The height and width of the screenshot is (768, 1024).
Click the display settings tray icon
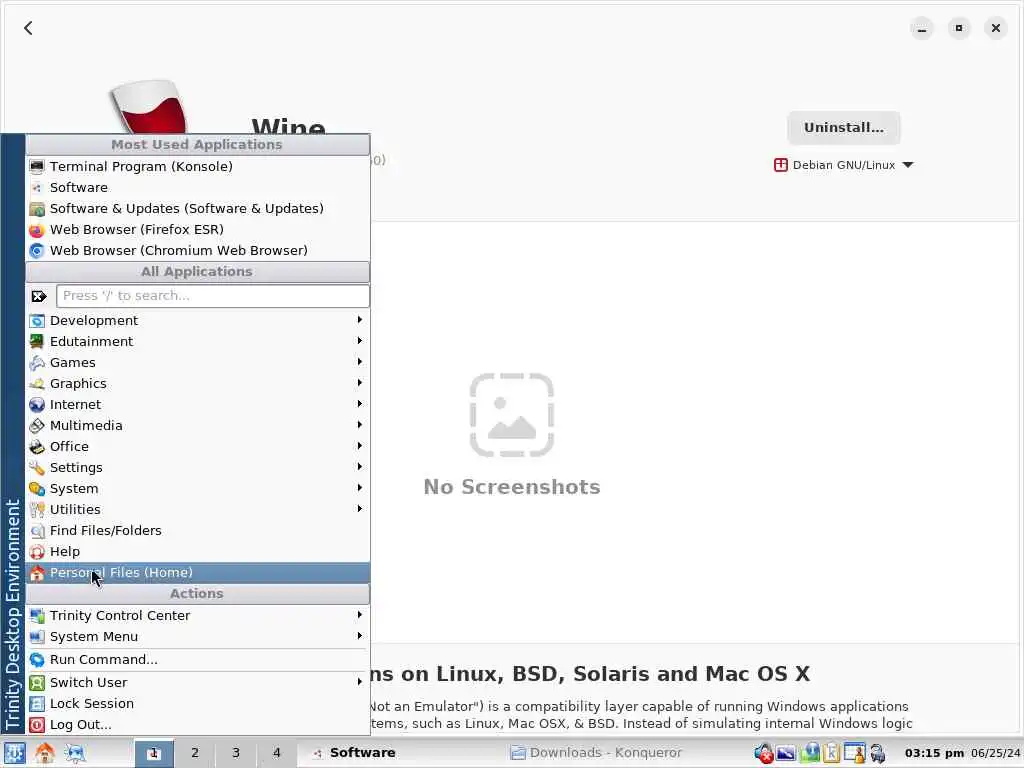click(x=786, y=754)
